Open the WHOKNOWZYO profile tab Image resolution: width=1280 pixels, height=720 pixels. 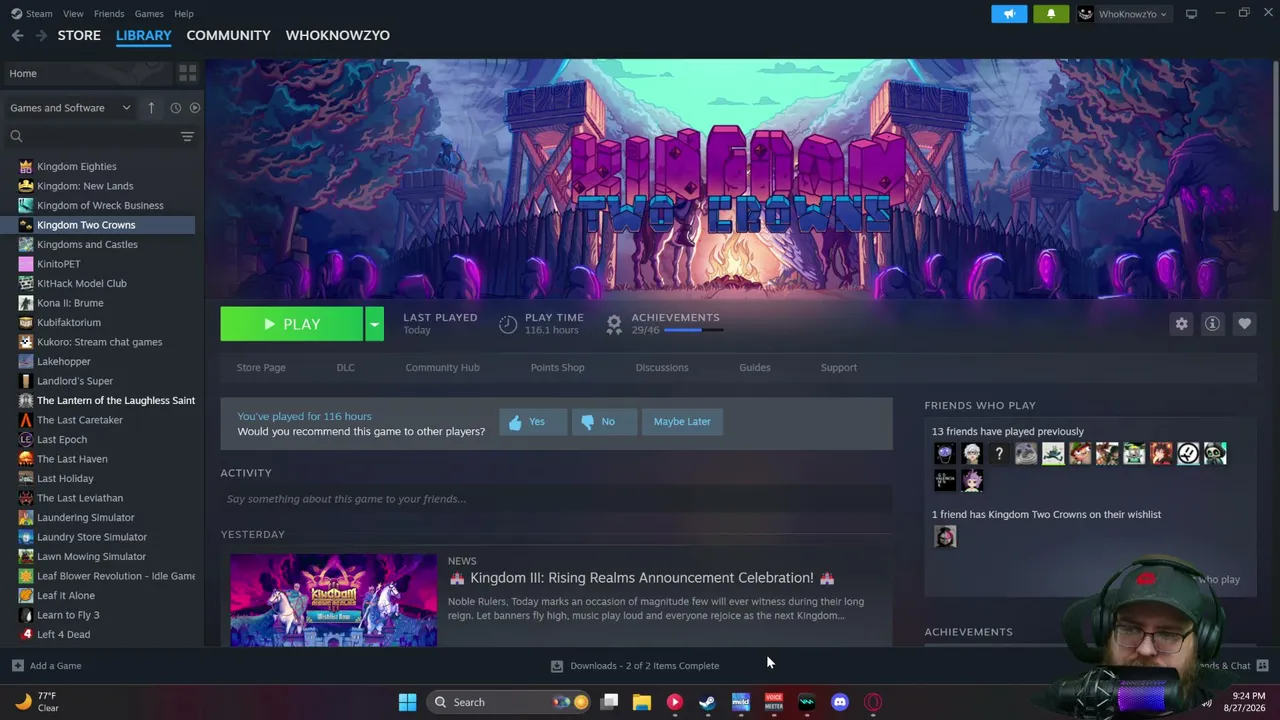[x=338, y=35]
